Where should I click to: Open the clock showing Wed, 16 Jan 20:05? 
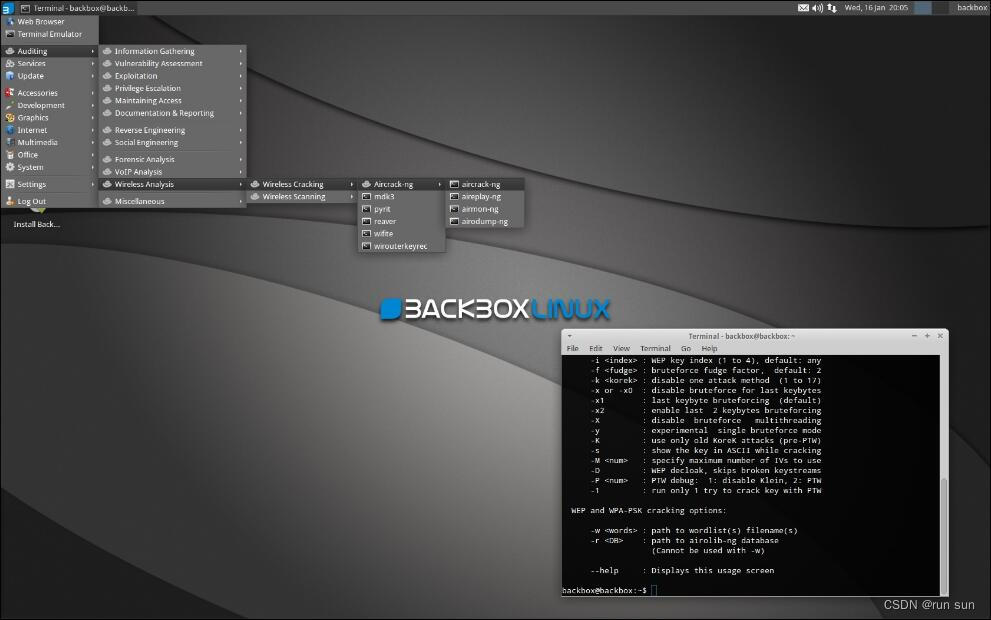[x=876, y=8]
